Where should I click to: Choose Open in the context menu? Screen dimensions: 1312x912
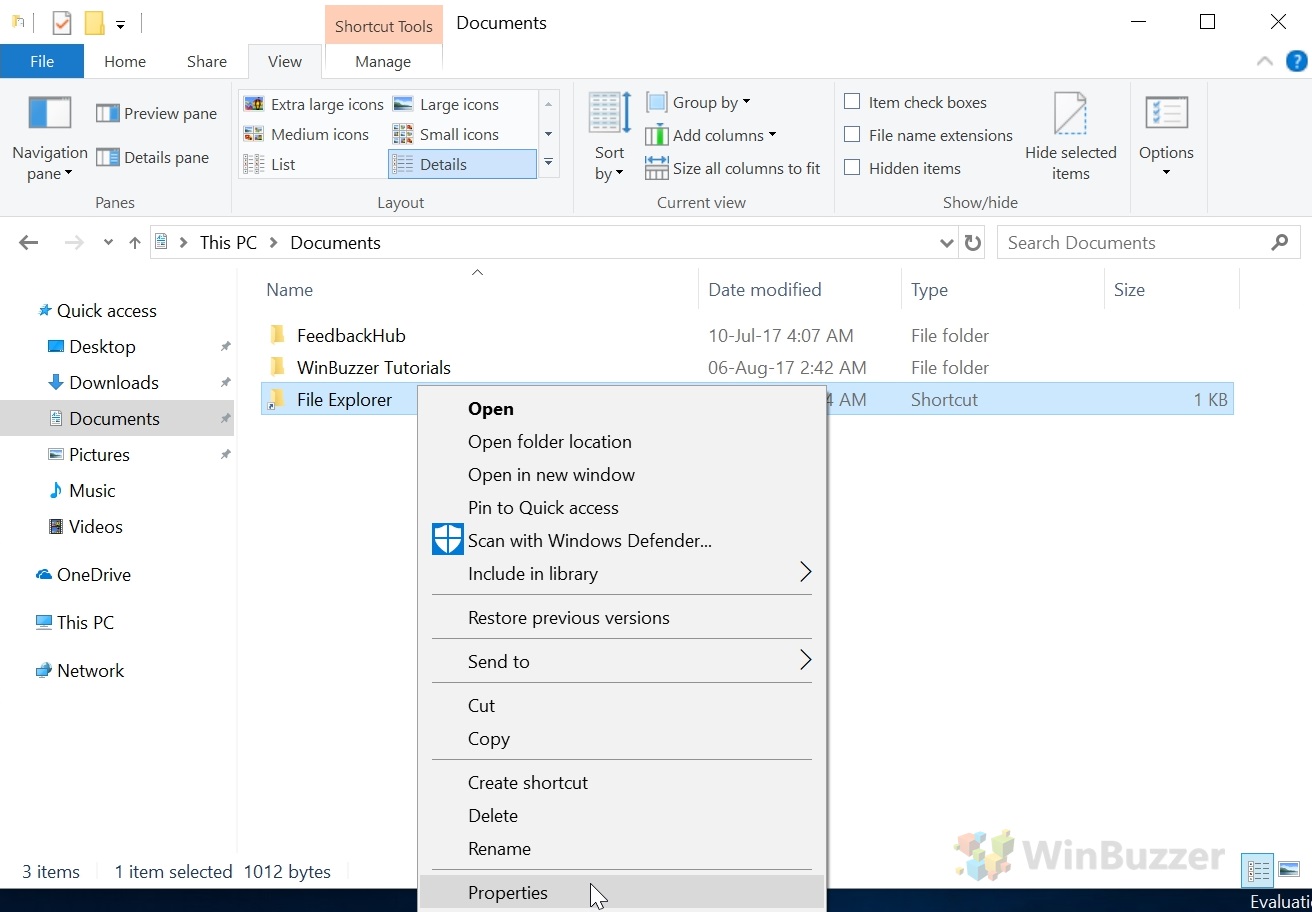pyautogui.click(x=622, y=409)
